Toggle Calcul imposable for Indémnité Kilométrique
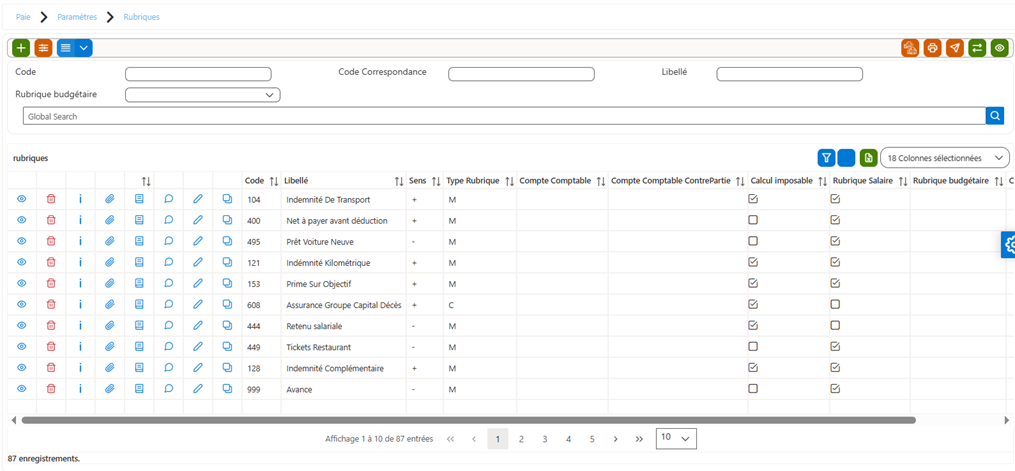Image resolution: width=1015 pixels, height=471 pixels. tap(753, 262)
